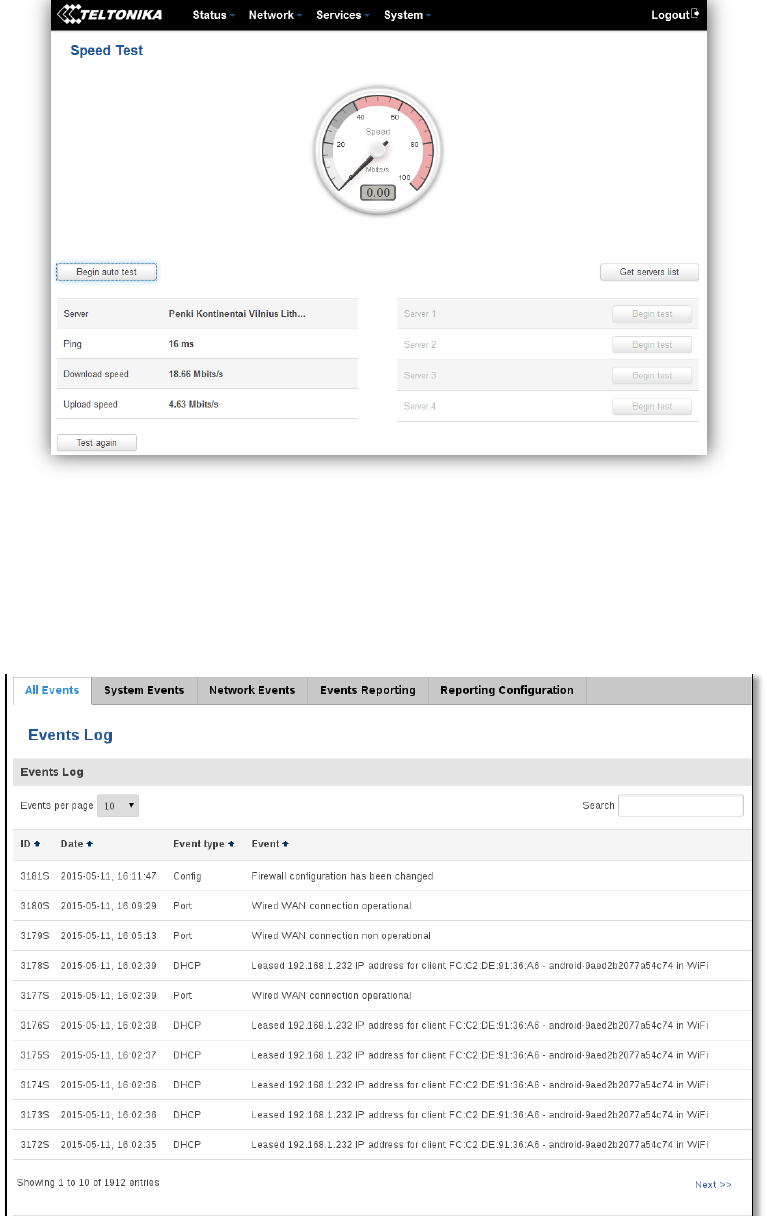Screen dimensions: 767x1216
Task: Click the logout arrow icon
Action: (x=696, y=14)
